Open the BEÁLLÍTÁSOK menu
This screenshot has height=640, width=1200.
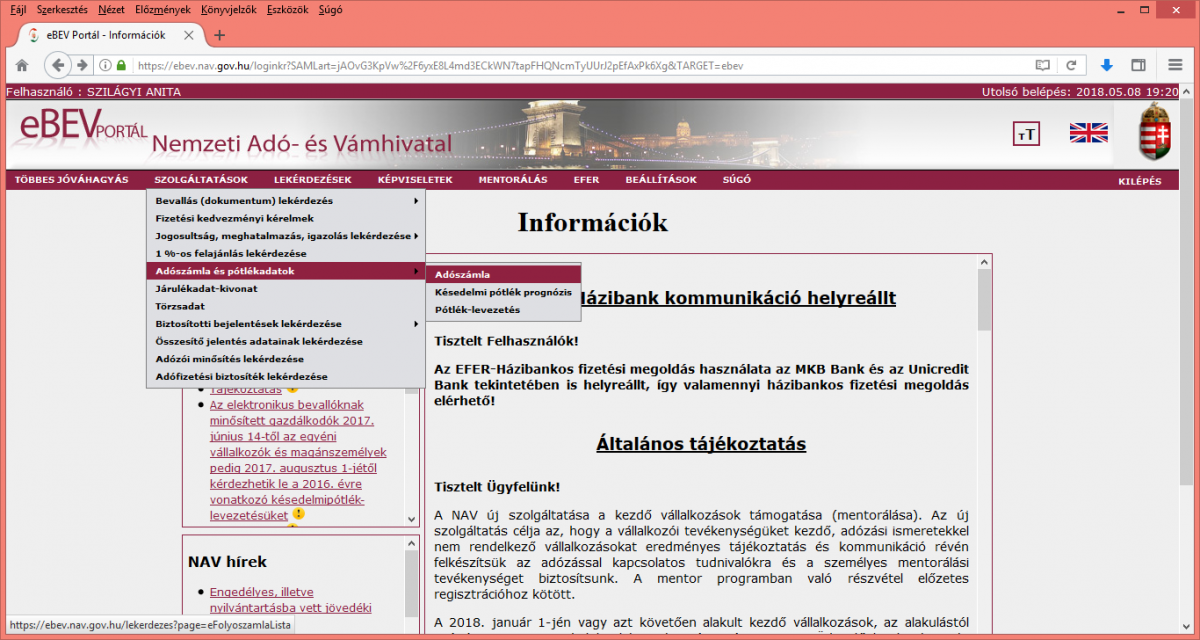661,180
